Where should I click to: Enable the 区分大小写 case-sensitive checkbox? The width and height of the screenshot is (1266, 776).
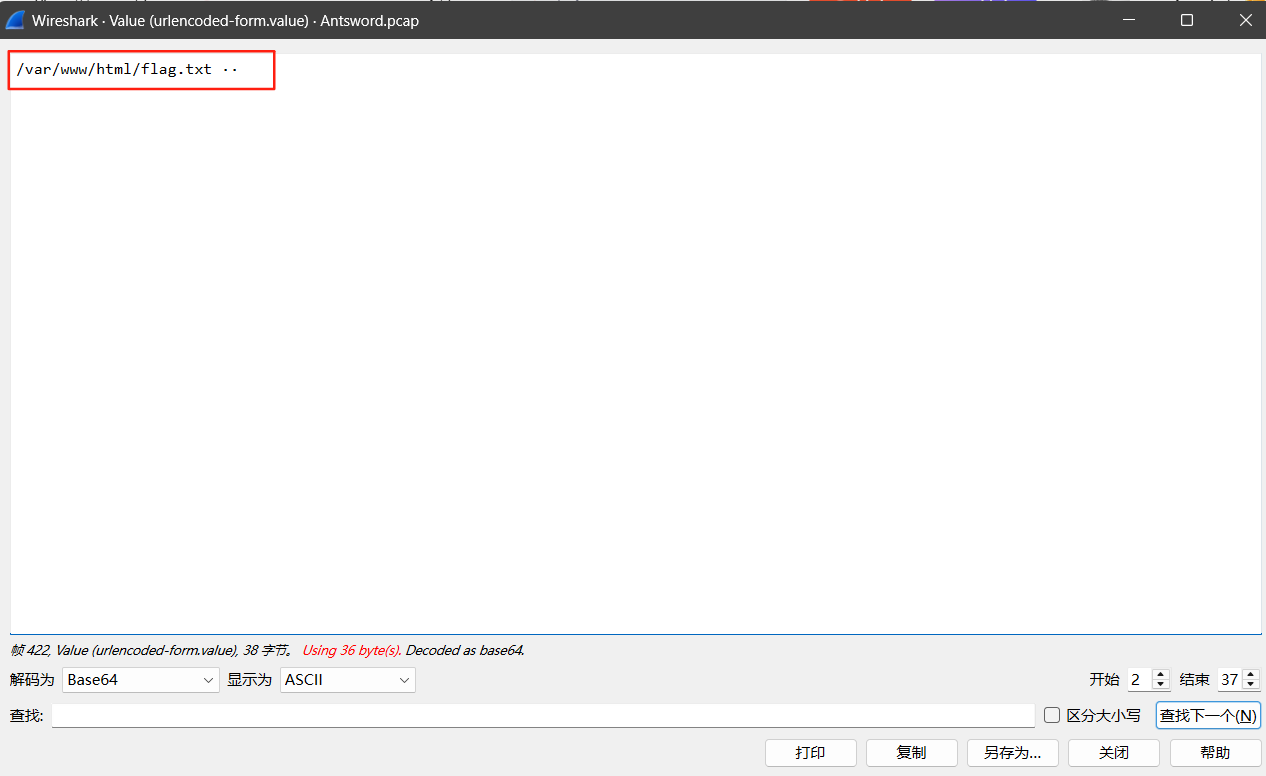pos(1052,716)
